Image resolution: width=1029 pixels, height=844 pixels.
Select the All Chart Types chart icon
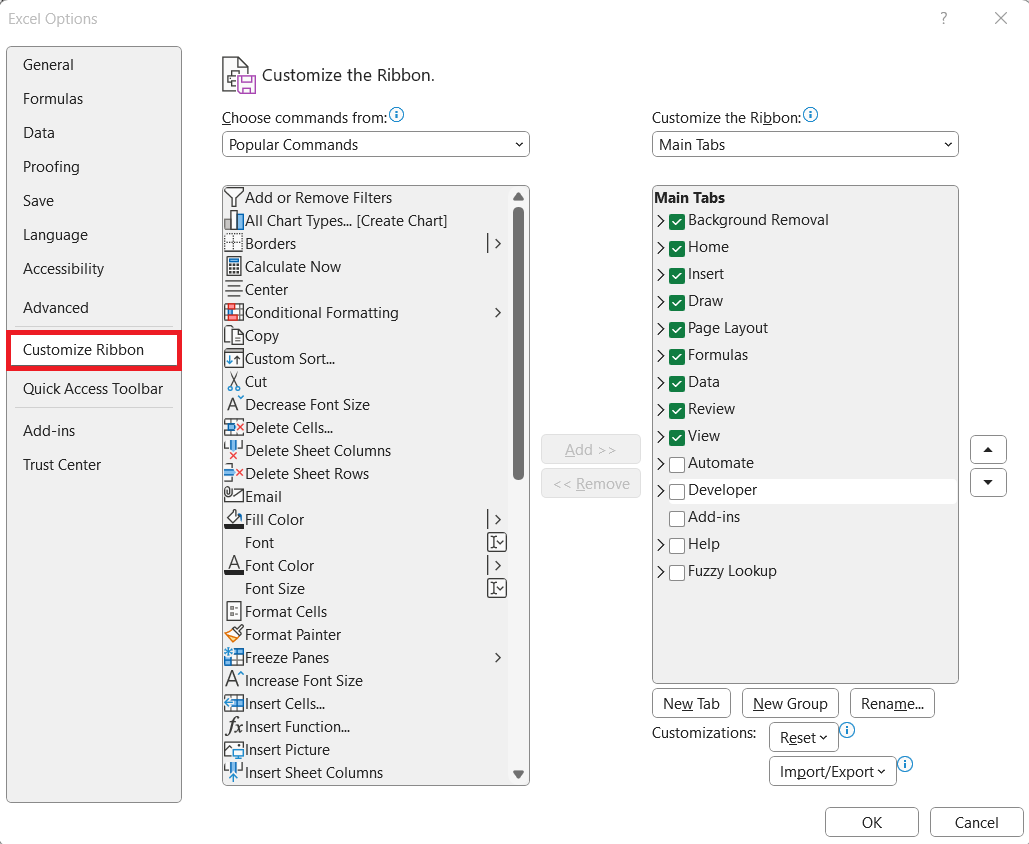(234, 221)
